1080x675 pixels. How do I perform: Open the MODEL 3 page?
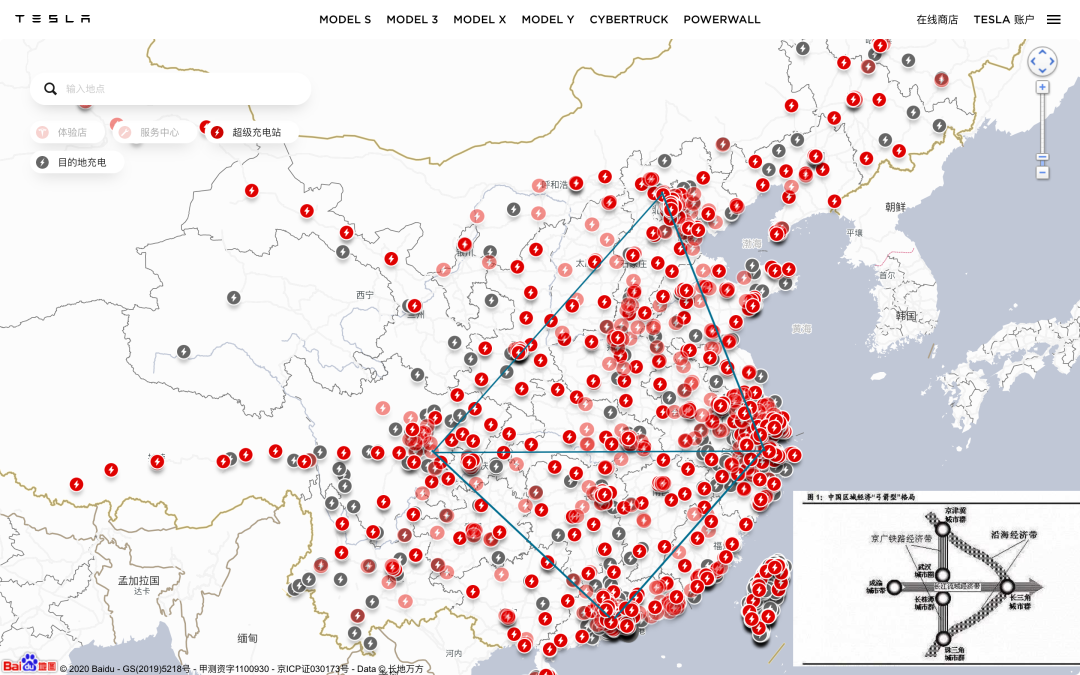click(x=412, y=19)
